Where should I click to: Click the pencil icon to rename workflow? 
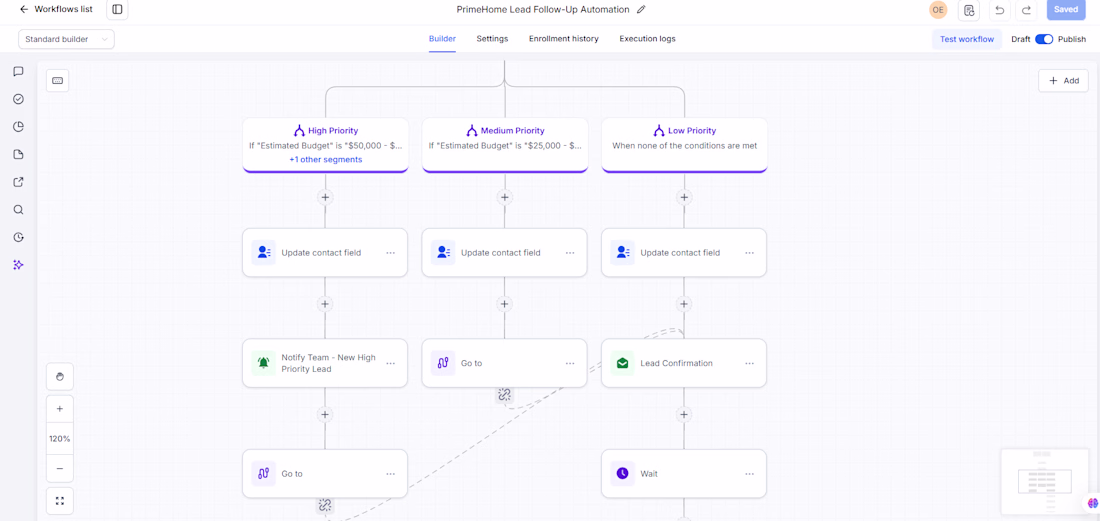point(641,10)
